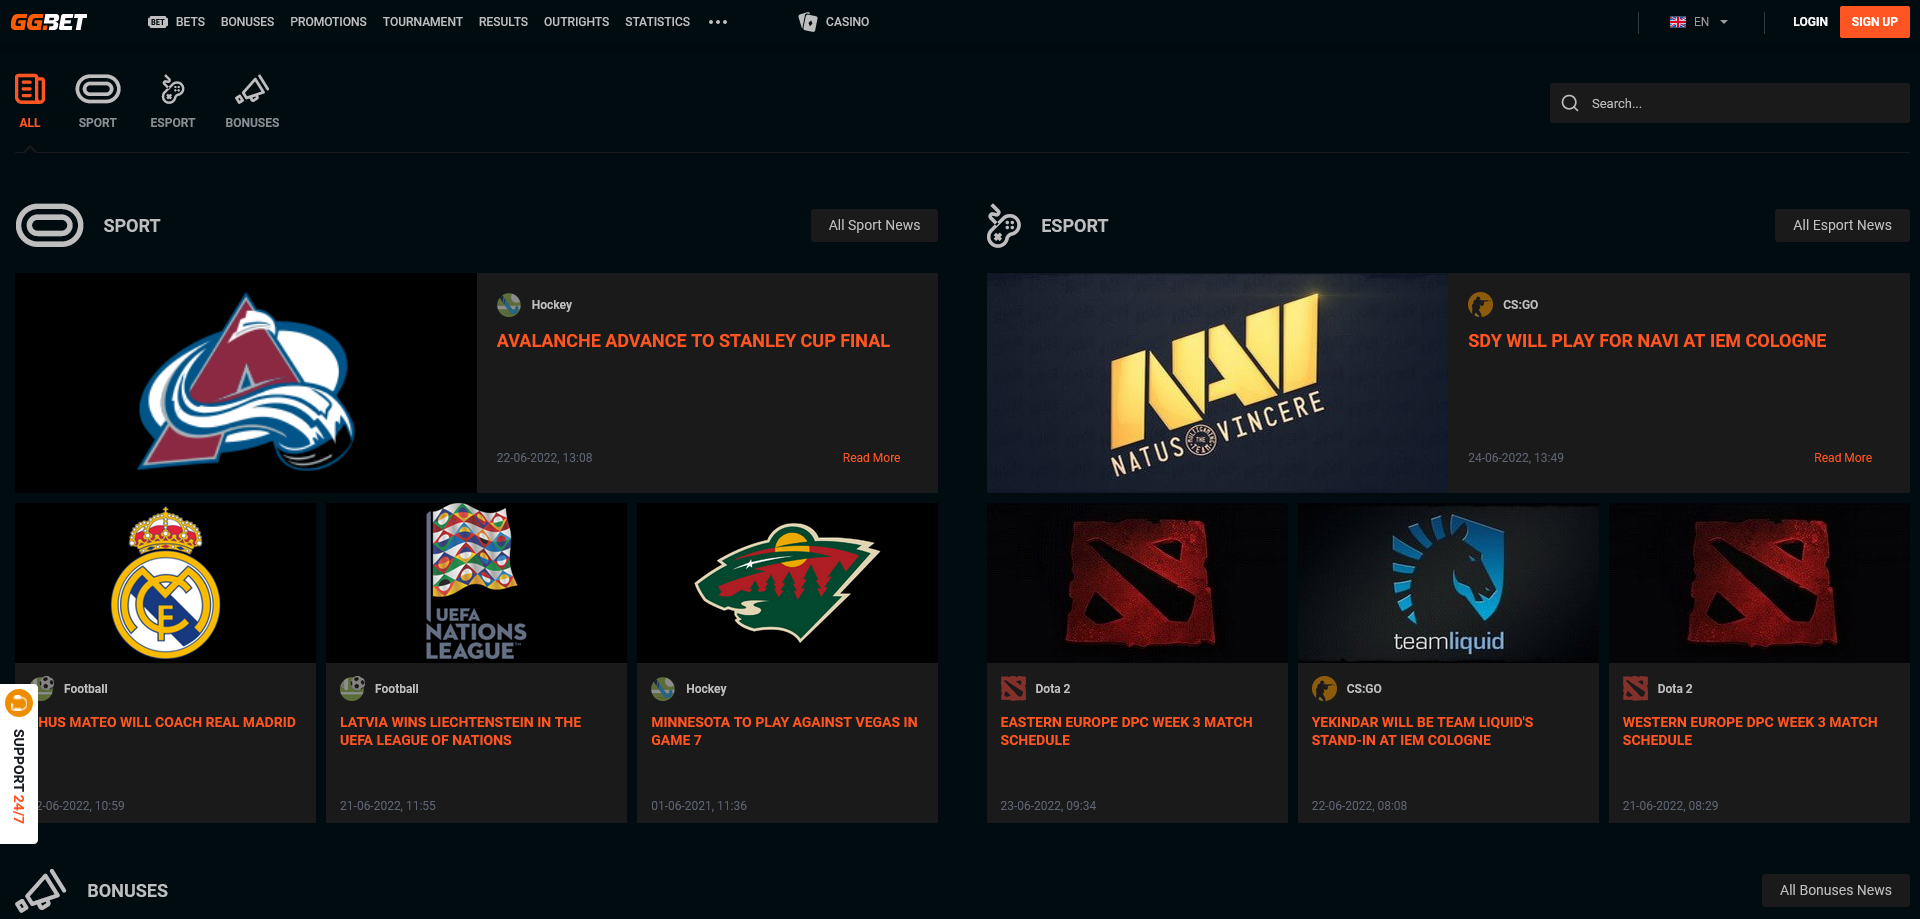Open the Support 24/7 chat icon
Screen dimensions: 1920x919
19,703
